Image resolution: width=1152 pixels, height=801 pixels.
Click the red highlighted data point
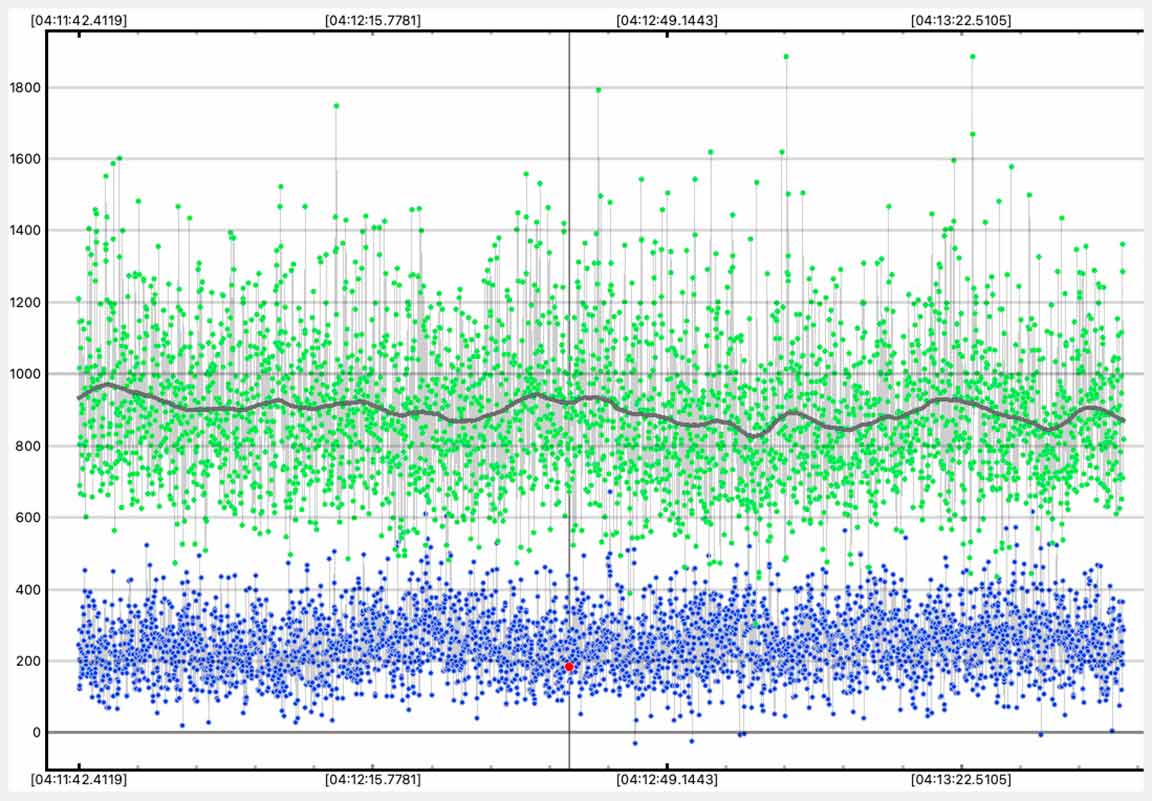click(569, 666)
